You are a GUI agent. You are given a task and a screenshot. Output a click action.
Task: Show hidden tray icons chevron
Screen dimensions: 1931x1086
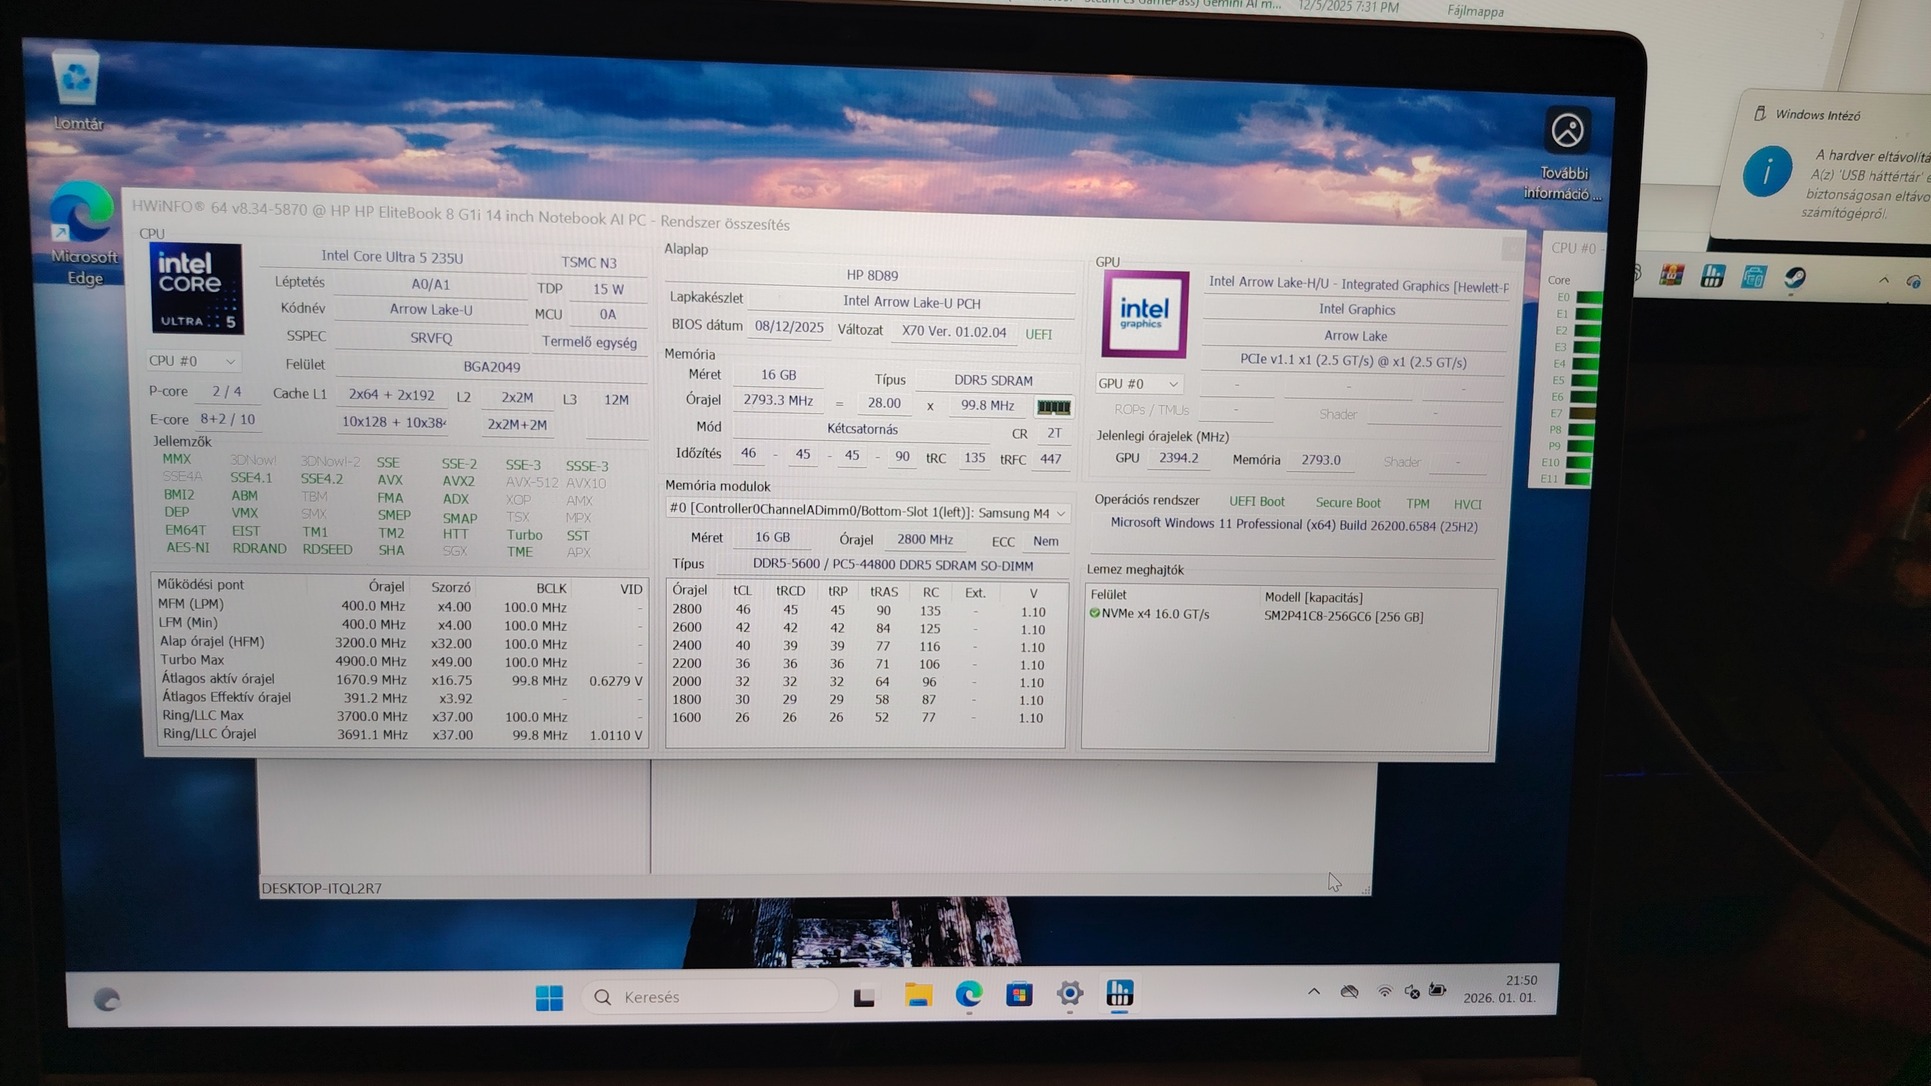(1314, 992)
